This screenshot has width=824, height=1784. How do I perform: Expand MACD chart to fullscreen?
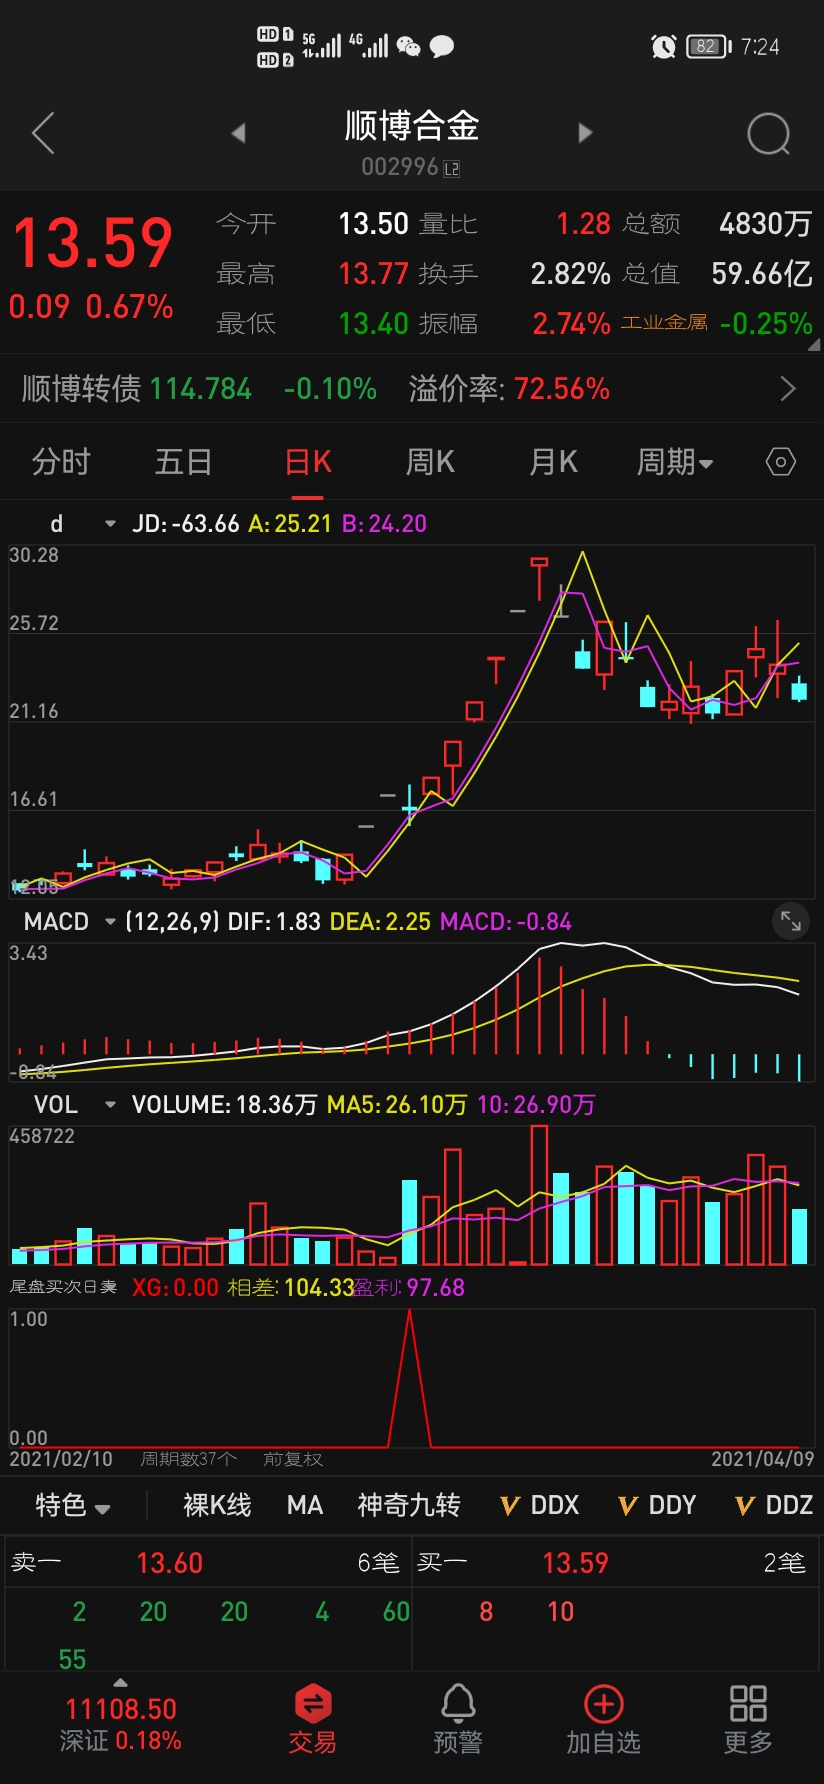[790, 921]
